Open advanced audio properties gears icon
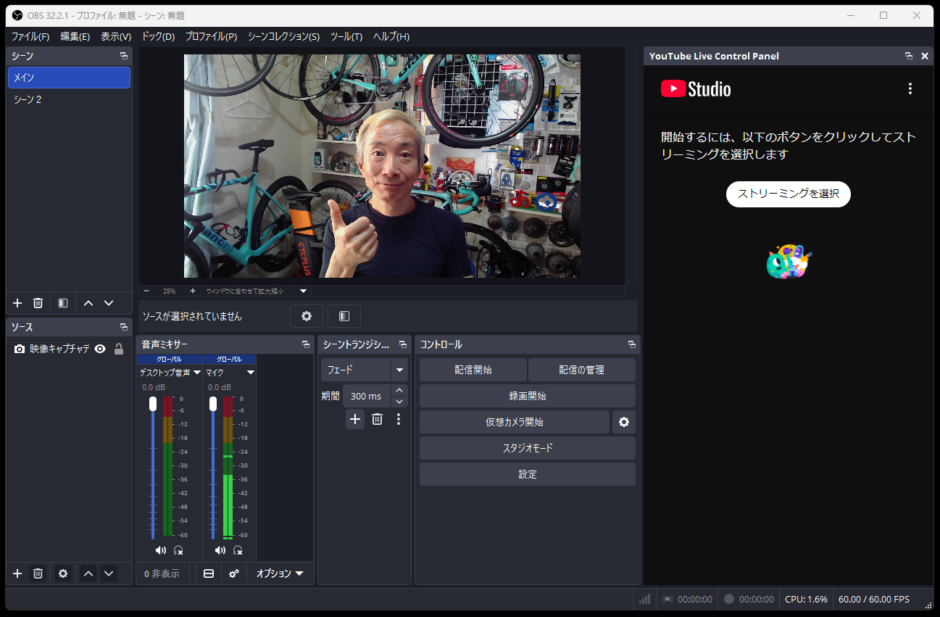Screen dimensions: 940x617 [x=234, y=574]
